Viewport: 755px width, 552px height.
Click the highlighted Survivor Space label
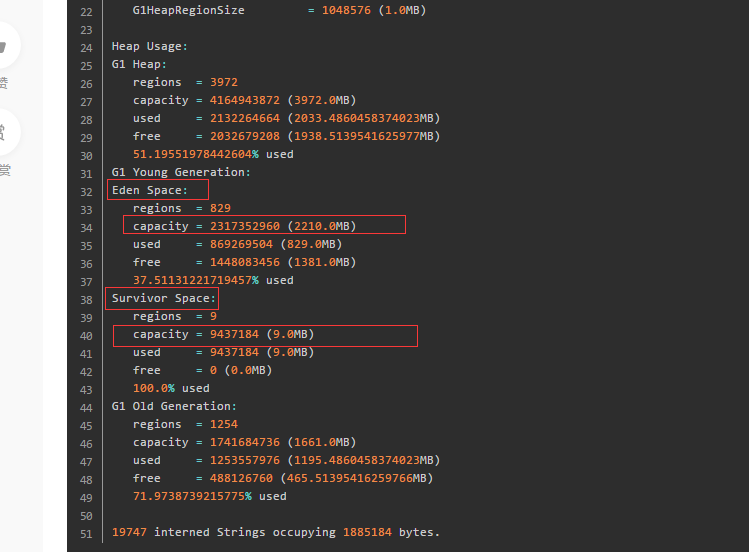click(x=164, y=298)
